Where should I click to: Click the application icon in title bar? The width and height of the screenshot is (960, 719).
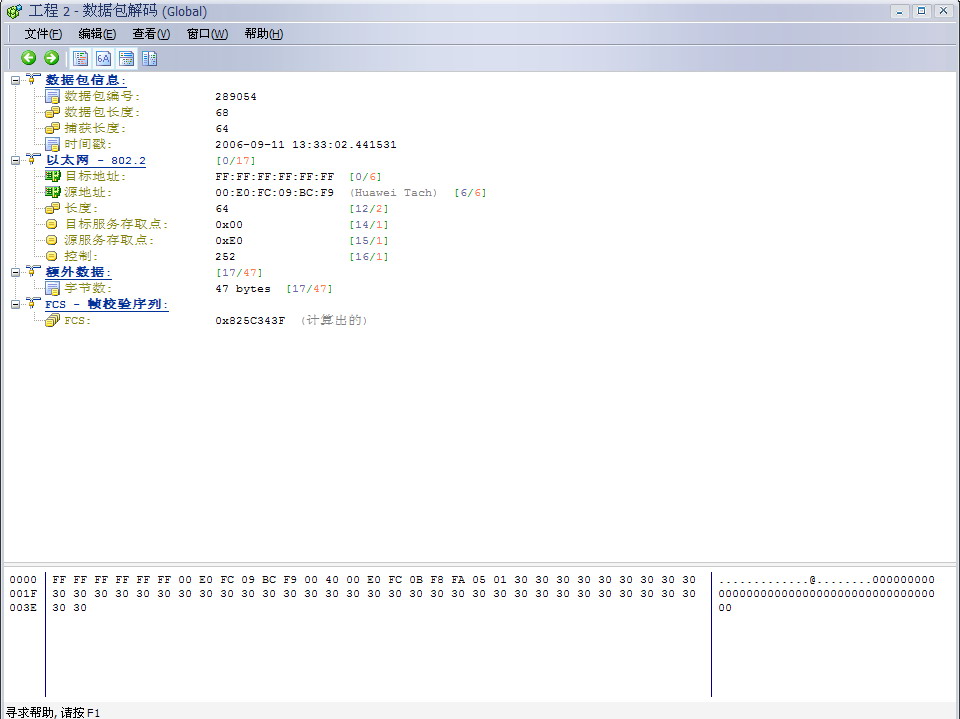click(13, 11)
